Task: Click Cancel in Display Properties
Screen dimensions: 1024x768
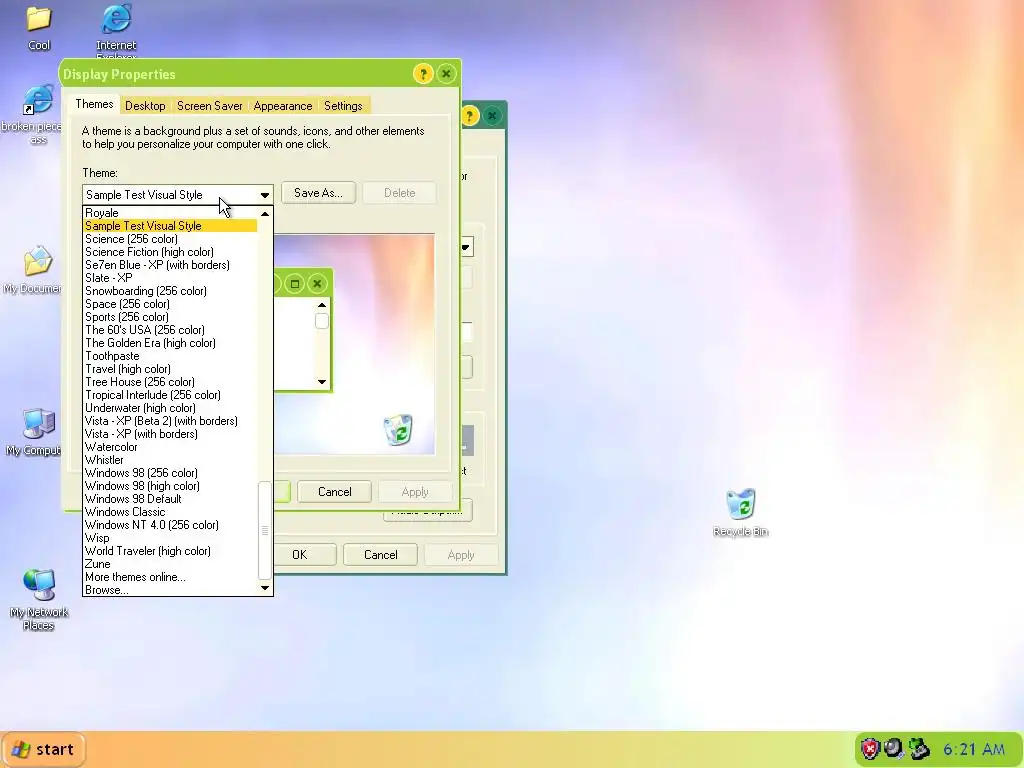Action: (x=334, y=492)
